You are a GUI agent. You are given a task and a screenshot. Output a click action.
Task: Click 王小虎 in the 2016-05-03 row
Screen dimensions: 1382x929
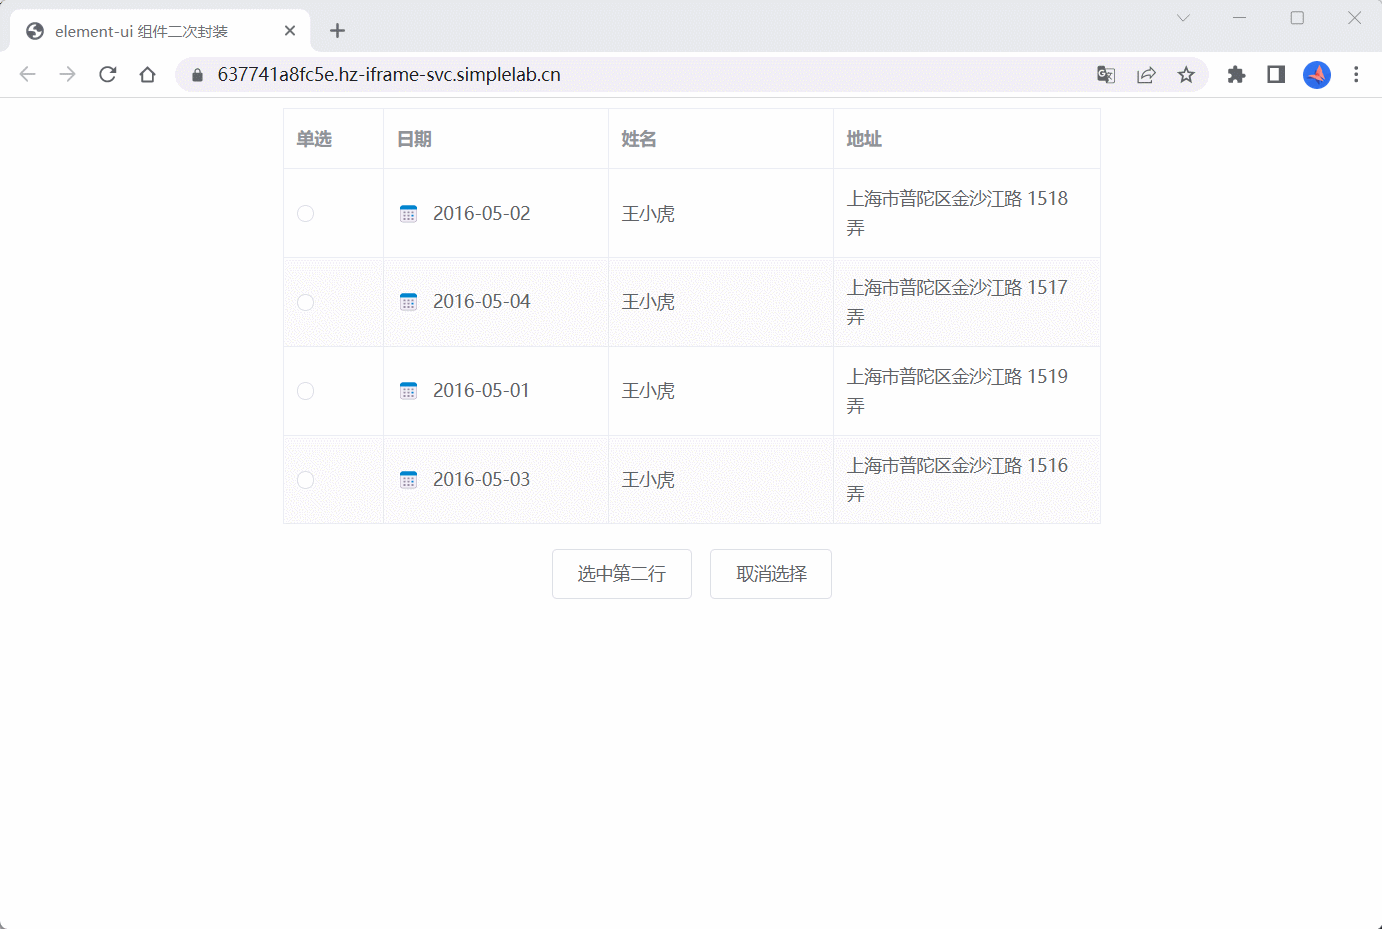(648, 480)
